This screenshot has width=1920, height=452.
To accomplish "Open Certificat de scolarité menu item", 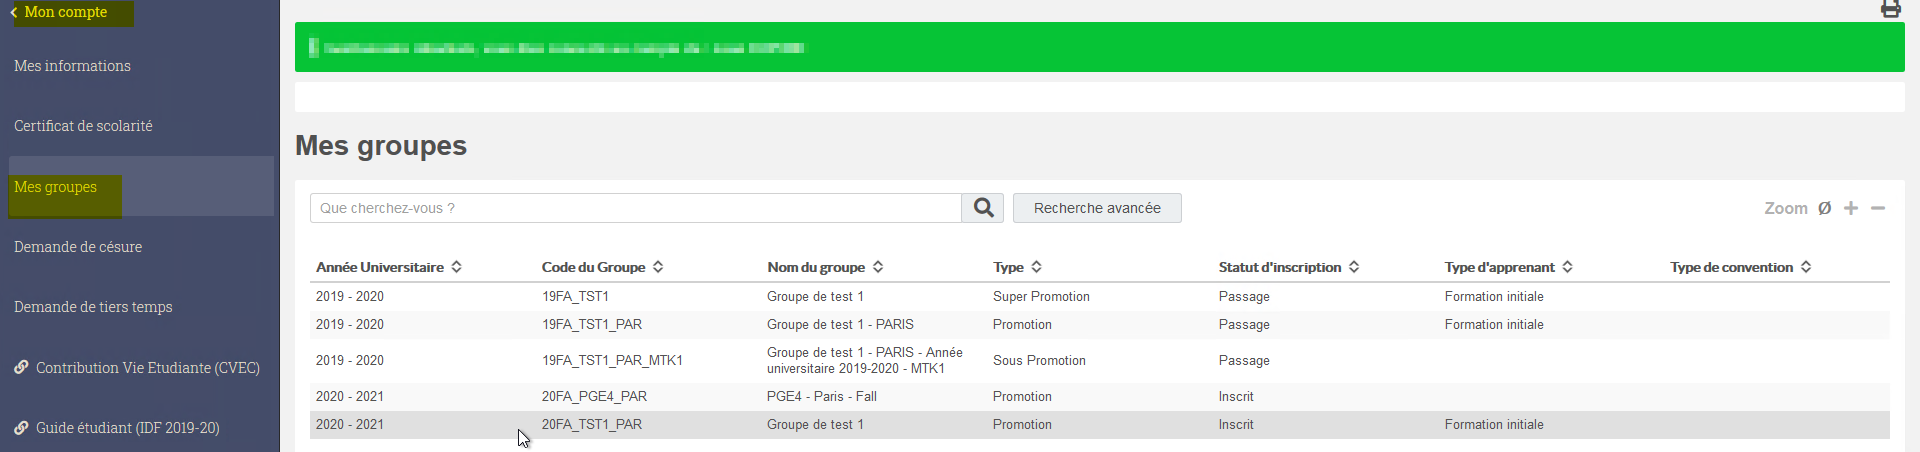I will (x=83, y=126).
